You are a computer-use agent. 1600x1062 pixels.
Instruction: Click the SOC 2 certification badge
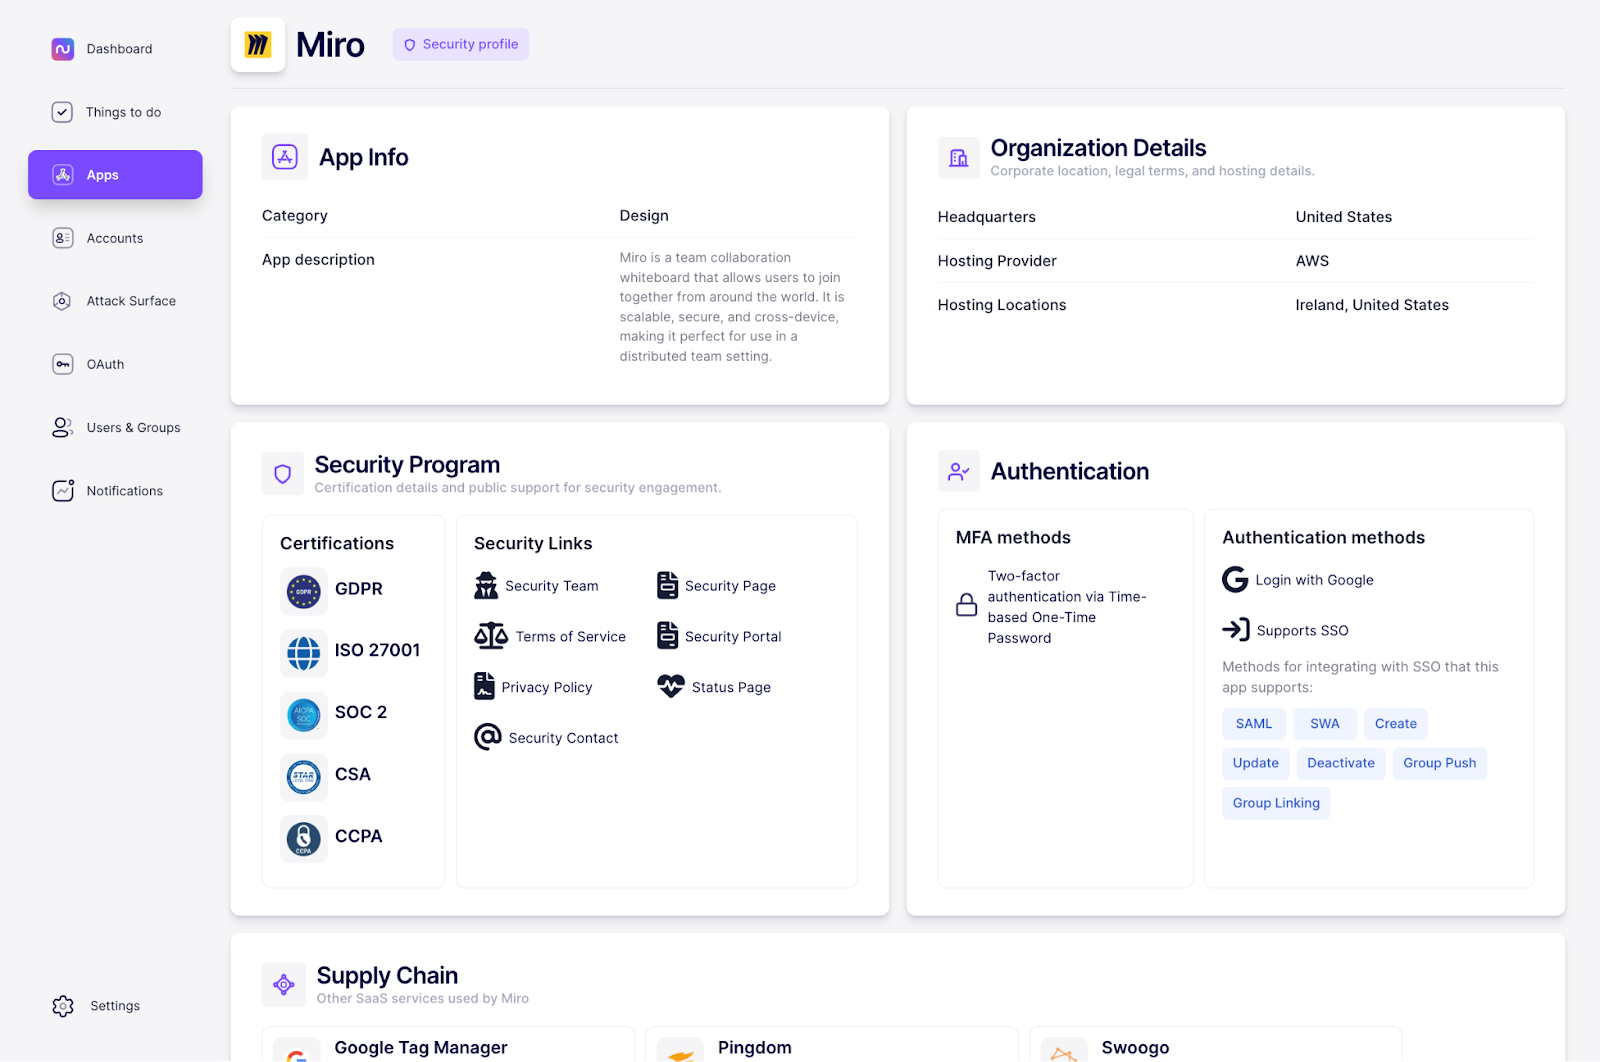coord(303,714)
